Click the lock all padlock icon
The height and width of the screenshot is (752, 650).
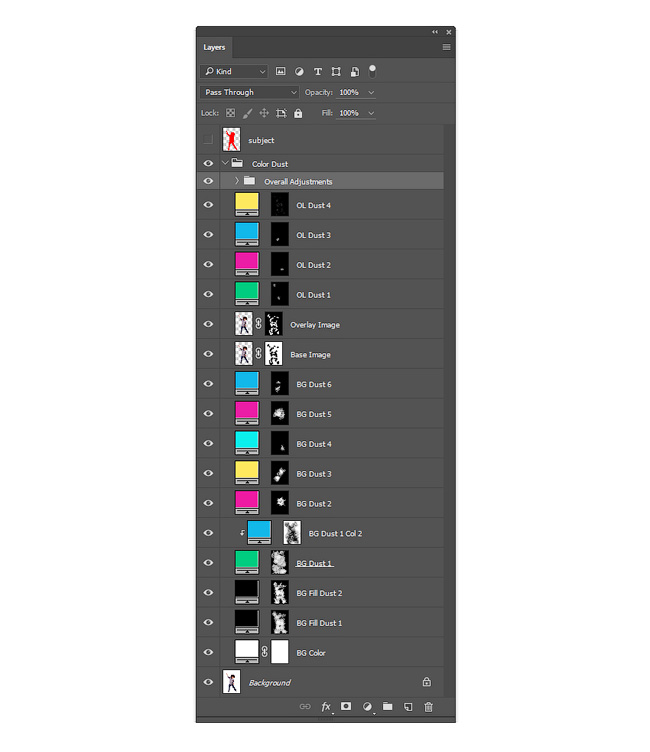pyautogui.click(x=298, y=113)
